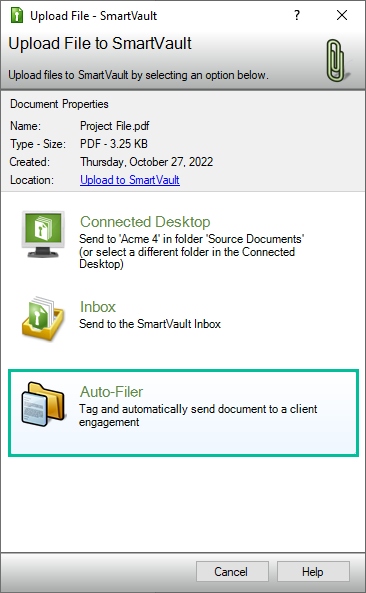Click the 'Send to Acme 4' folder description

tap(192, 251)
